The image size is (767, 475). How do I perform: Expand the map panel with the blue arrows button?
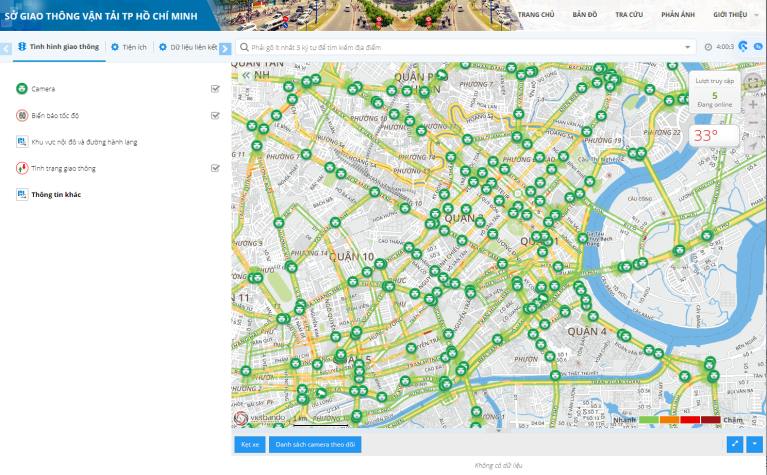click(736, 444)
